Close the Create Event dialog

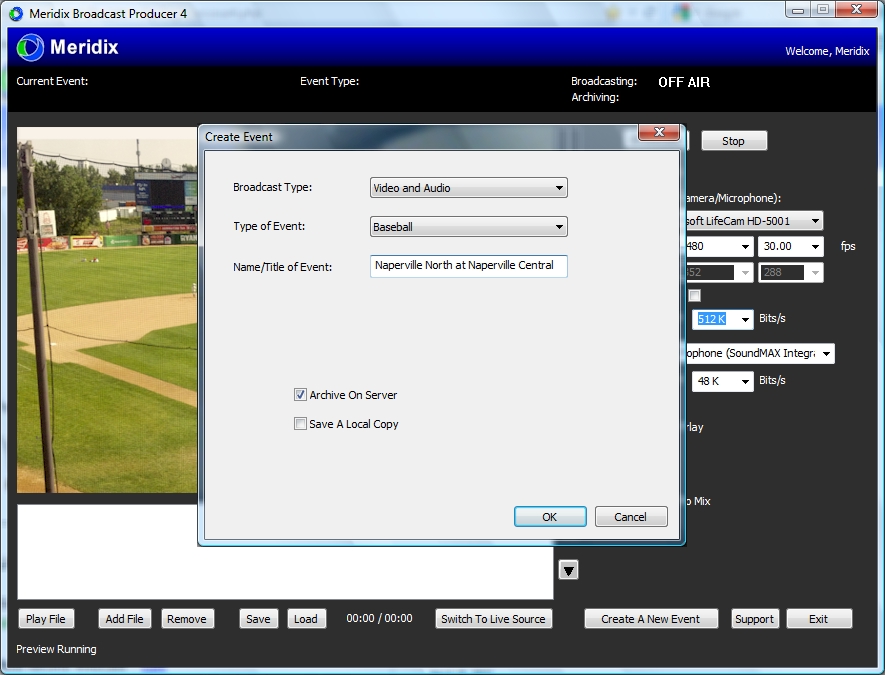(659, 134)
